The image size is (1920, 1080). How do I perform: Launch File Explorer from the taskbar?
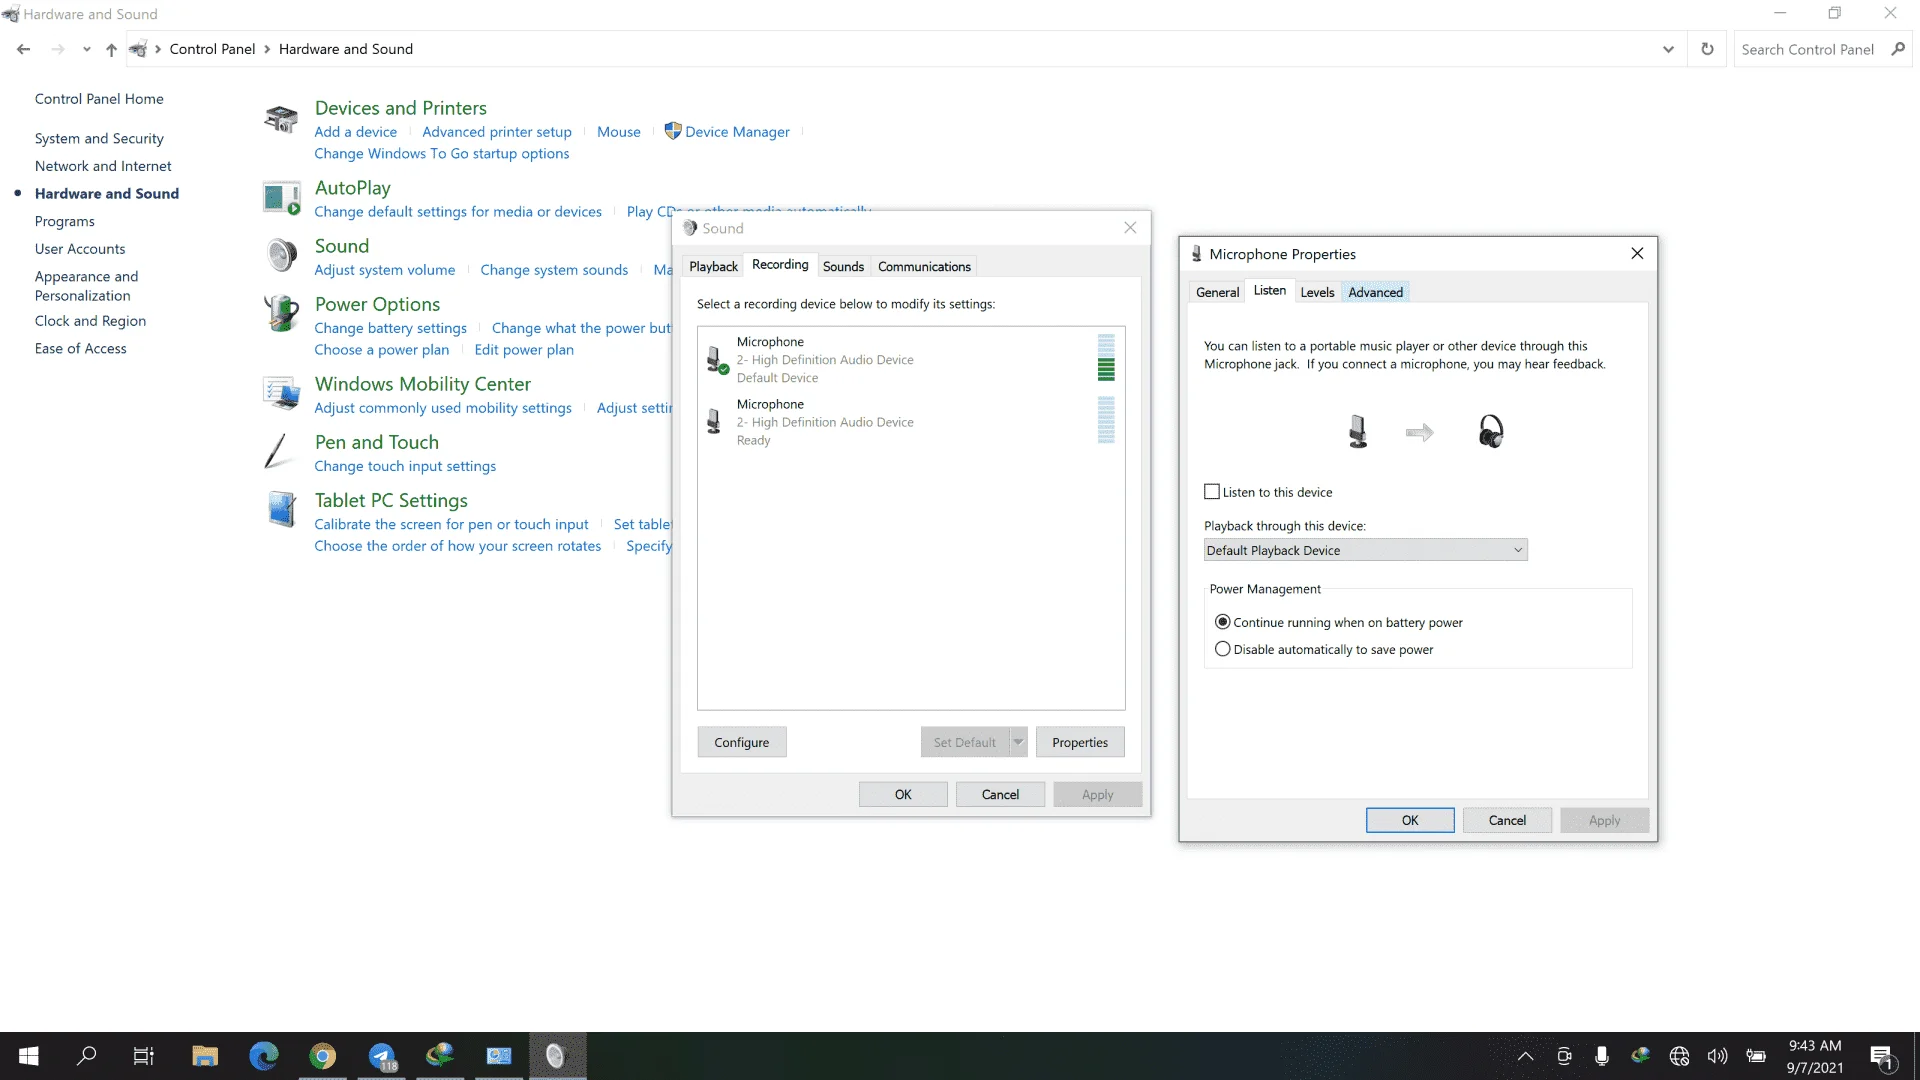(x=205, y=1056)
